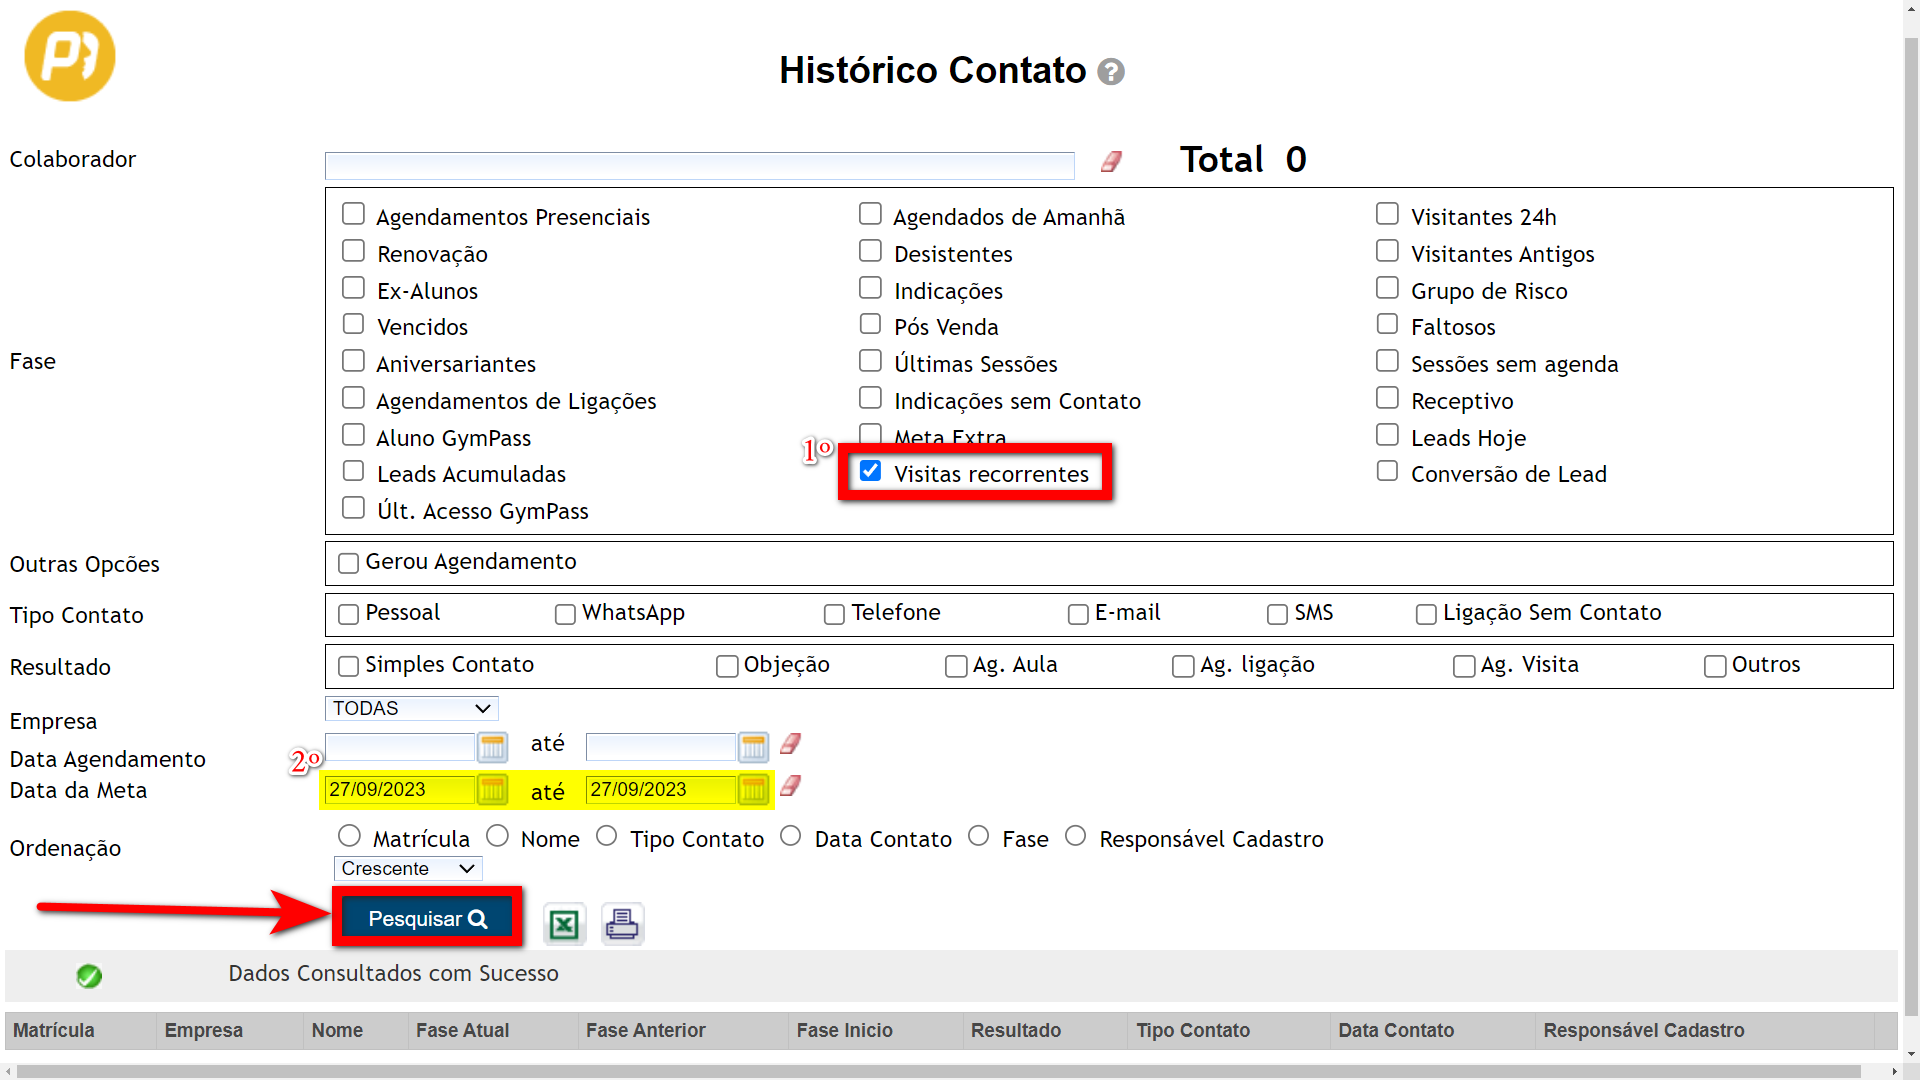Click the Matrícula column header

point(54,1030)
